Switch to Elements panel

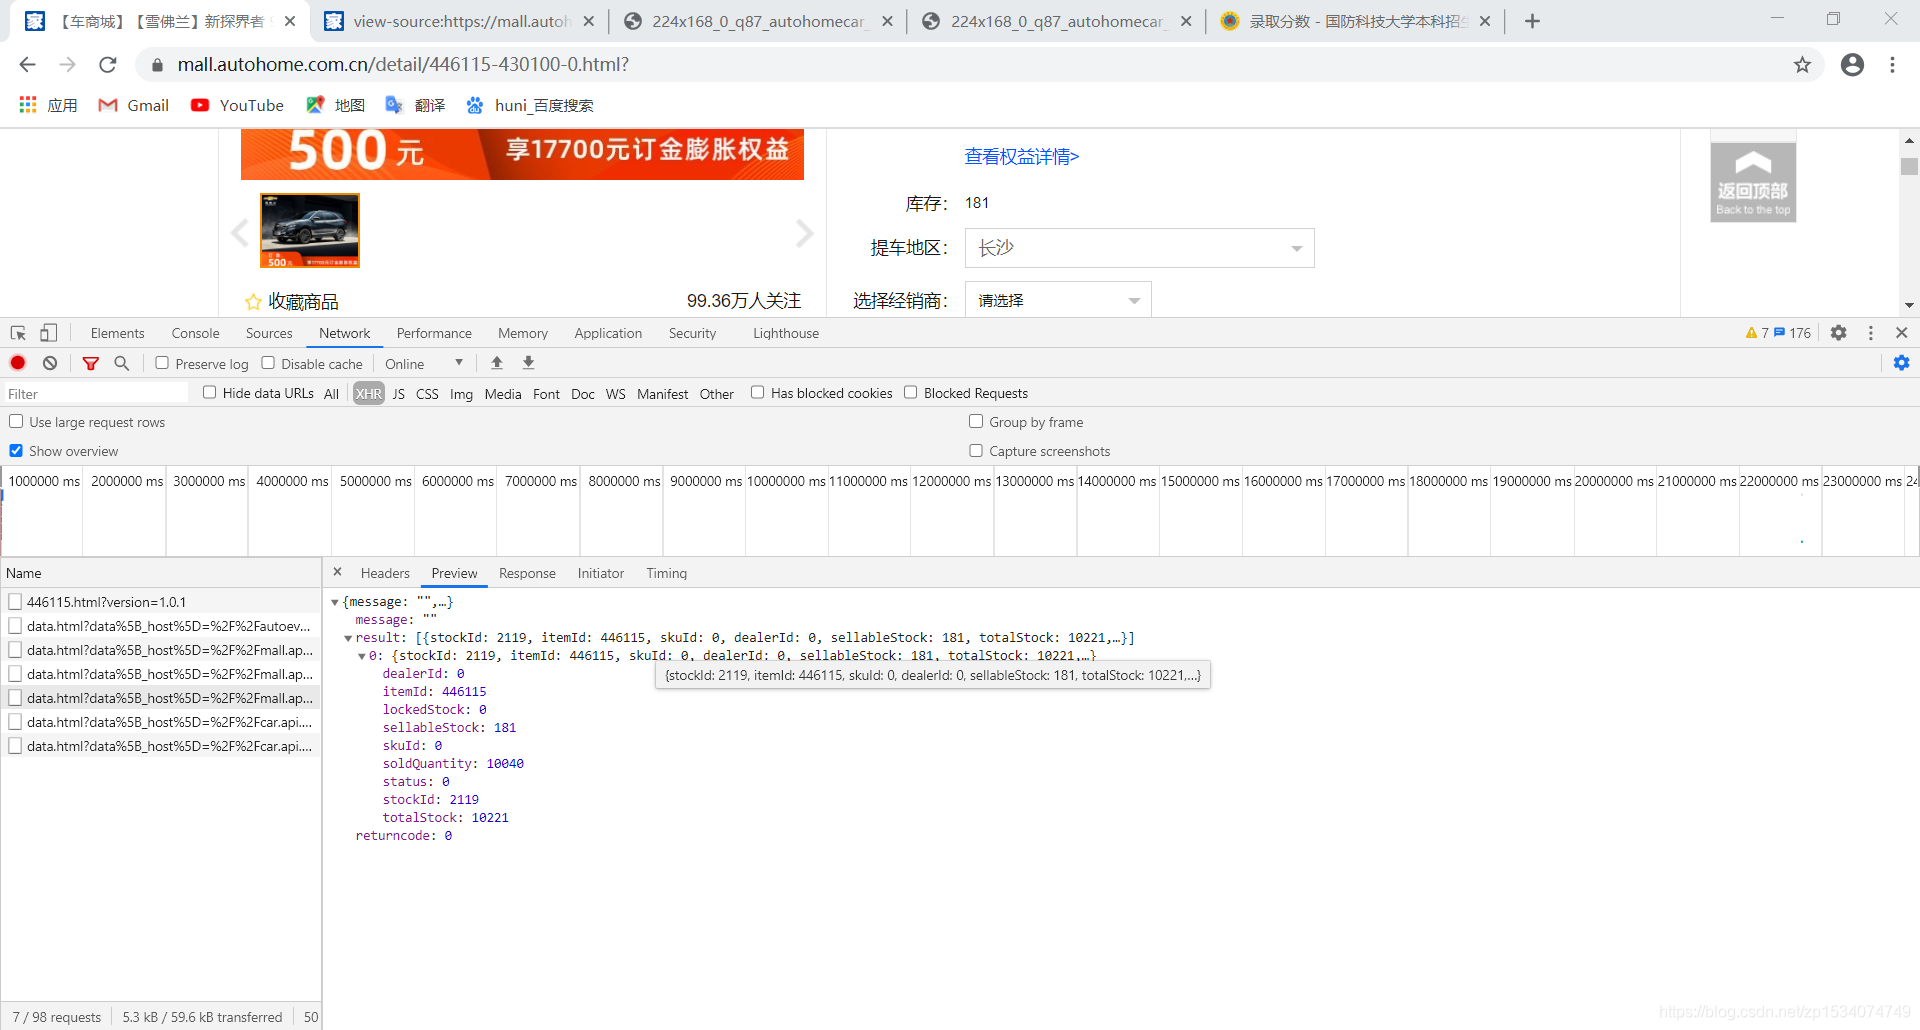[x=117, y=333]
